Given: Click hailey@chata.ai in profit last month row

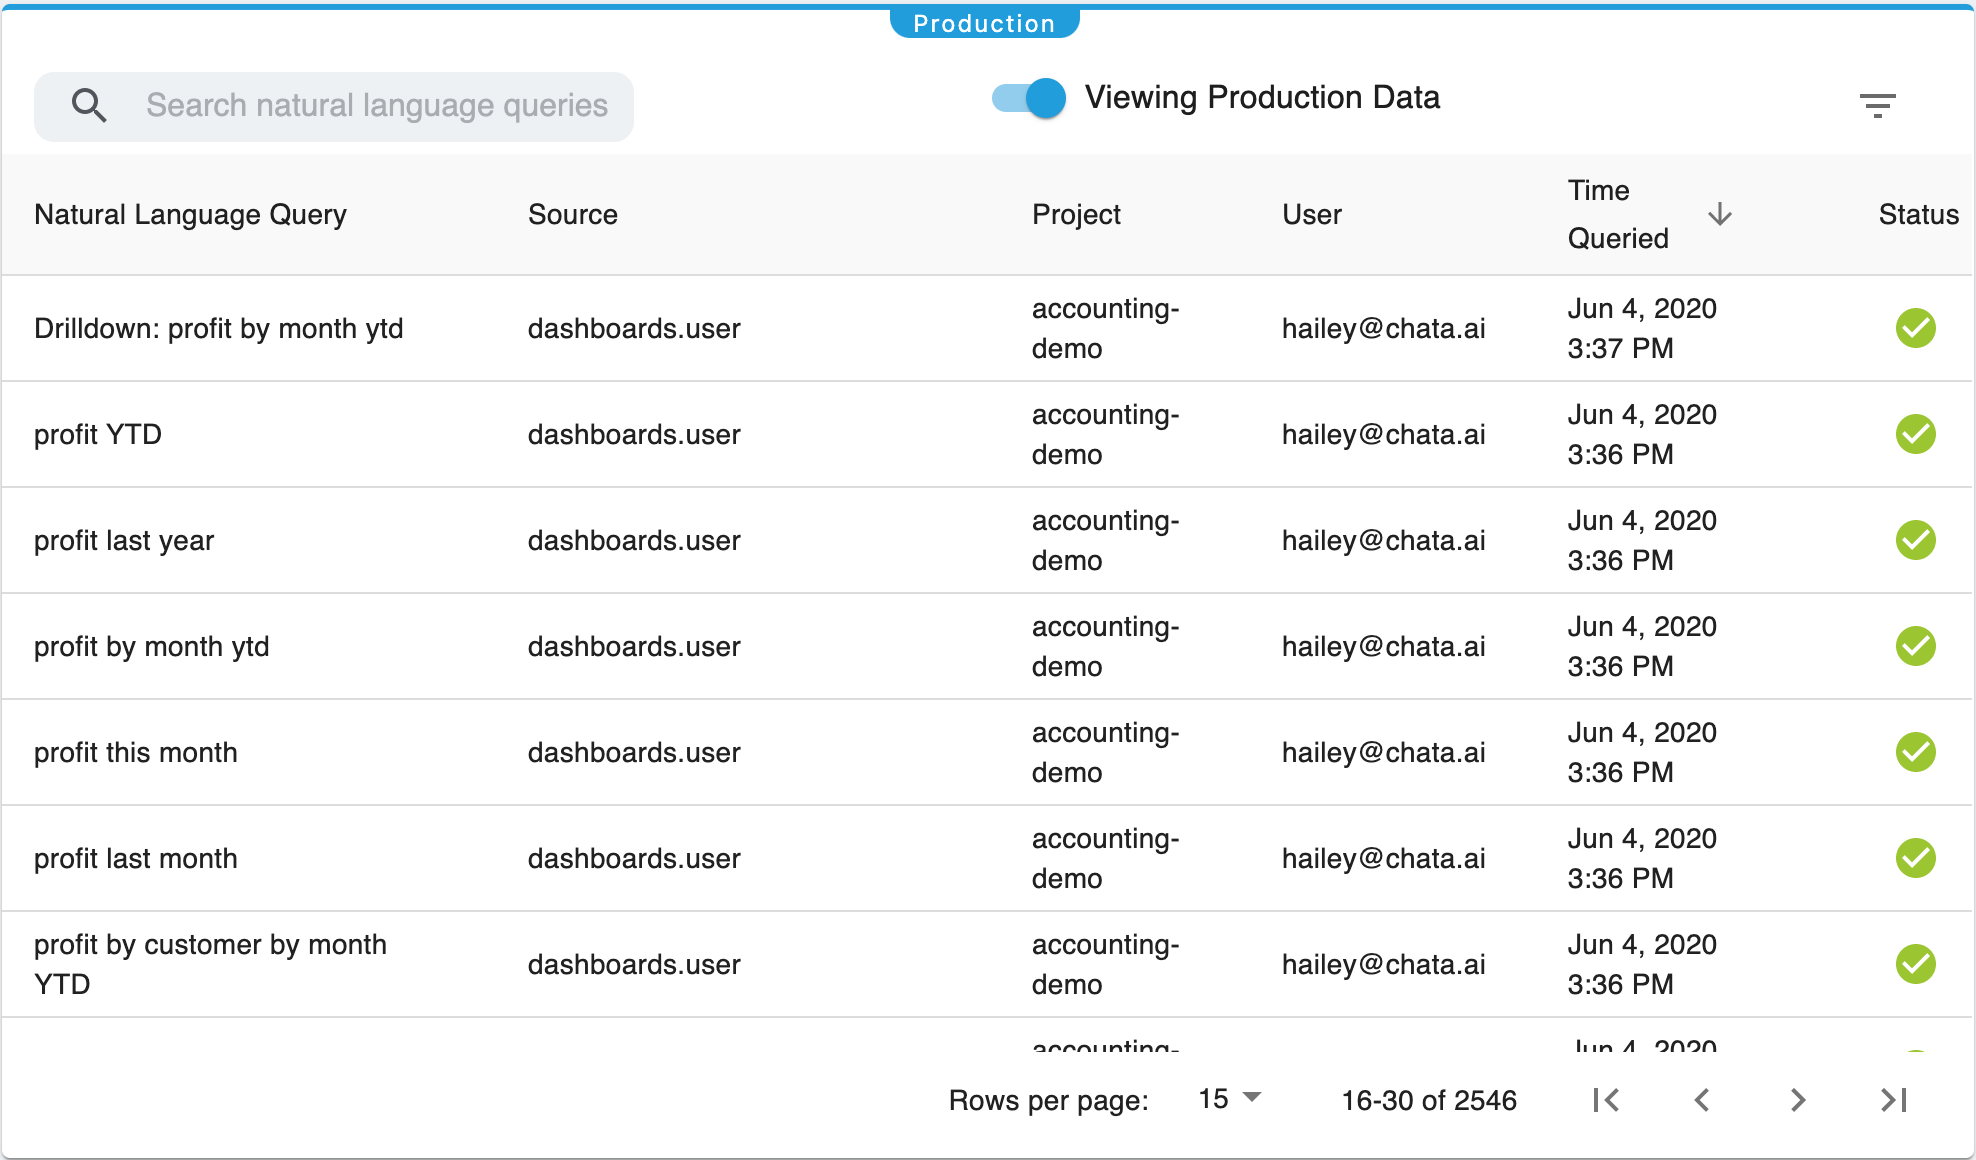Looking at the screenshot, I should tap(1384, 858).
